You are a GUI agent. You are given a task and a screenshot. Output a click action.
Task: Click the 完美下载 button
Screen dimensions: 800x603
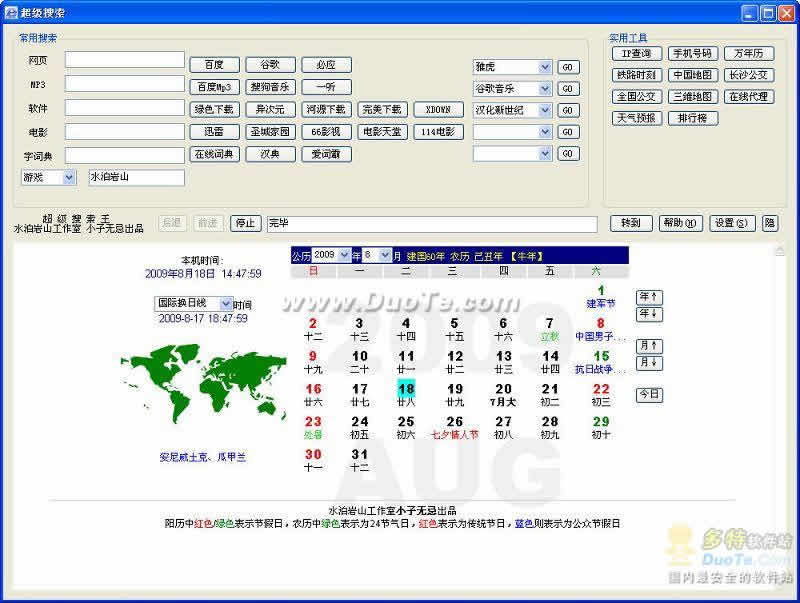click(383, 110)
